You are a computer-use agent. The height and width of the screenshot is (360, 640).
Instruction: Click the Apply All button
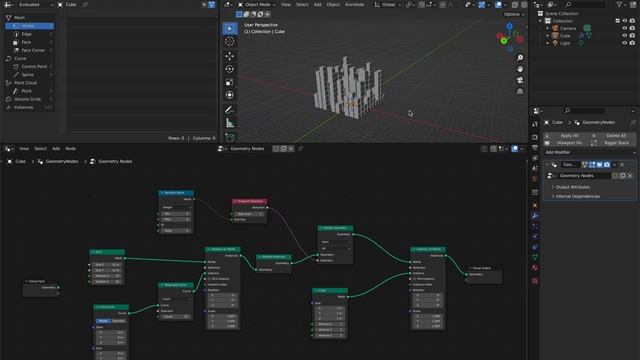tap(567, 136)
